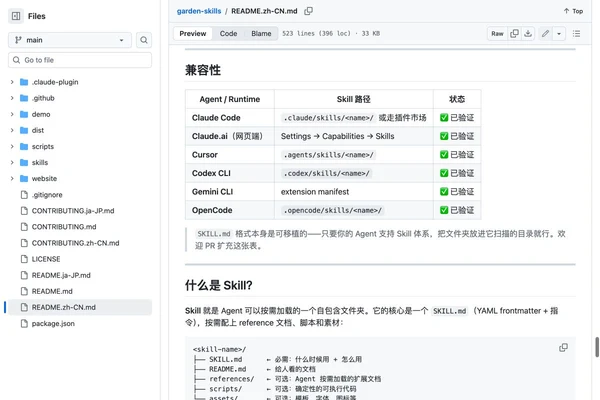Click the OpenCode table cell
Screen dimensions: 600x400
pyautogui.click(x=230, y=210)
